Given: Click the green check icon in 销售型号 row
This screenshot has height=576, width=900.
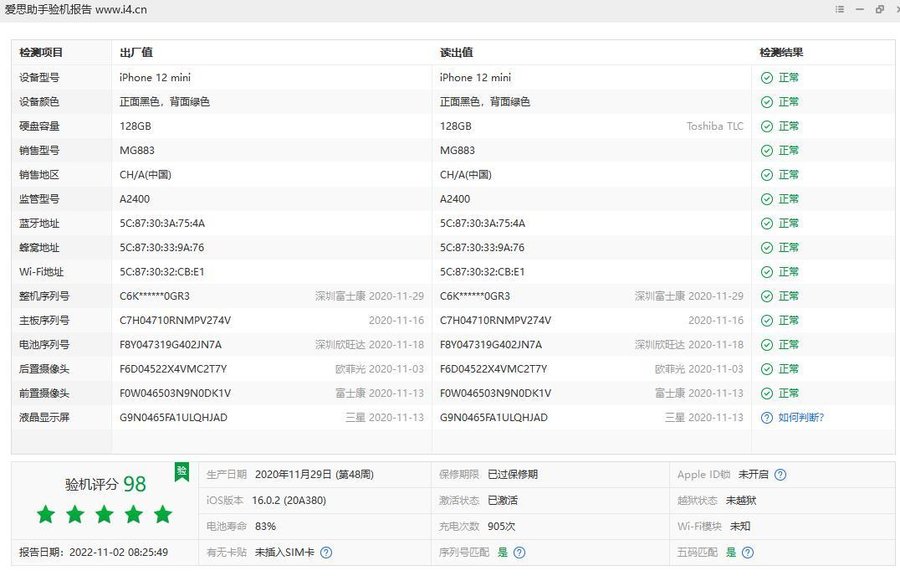Looking at the screenshot, I should click(766, 150).
